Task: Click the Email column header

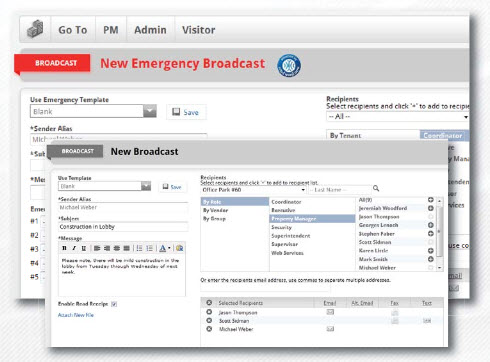Action: (x=330, y=303)
